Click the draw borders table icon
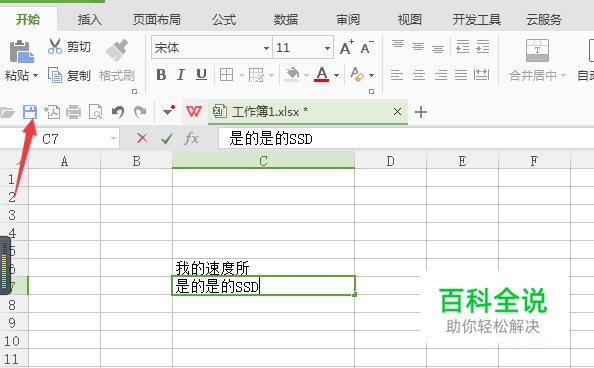The width and height of the screenshot is (594, 368). tap(256, 75)
